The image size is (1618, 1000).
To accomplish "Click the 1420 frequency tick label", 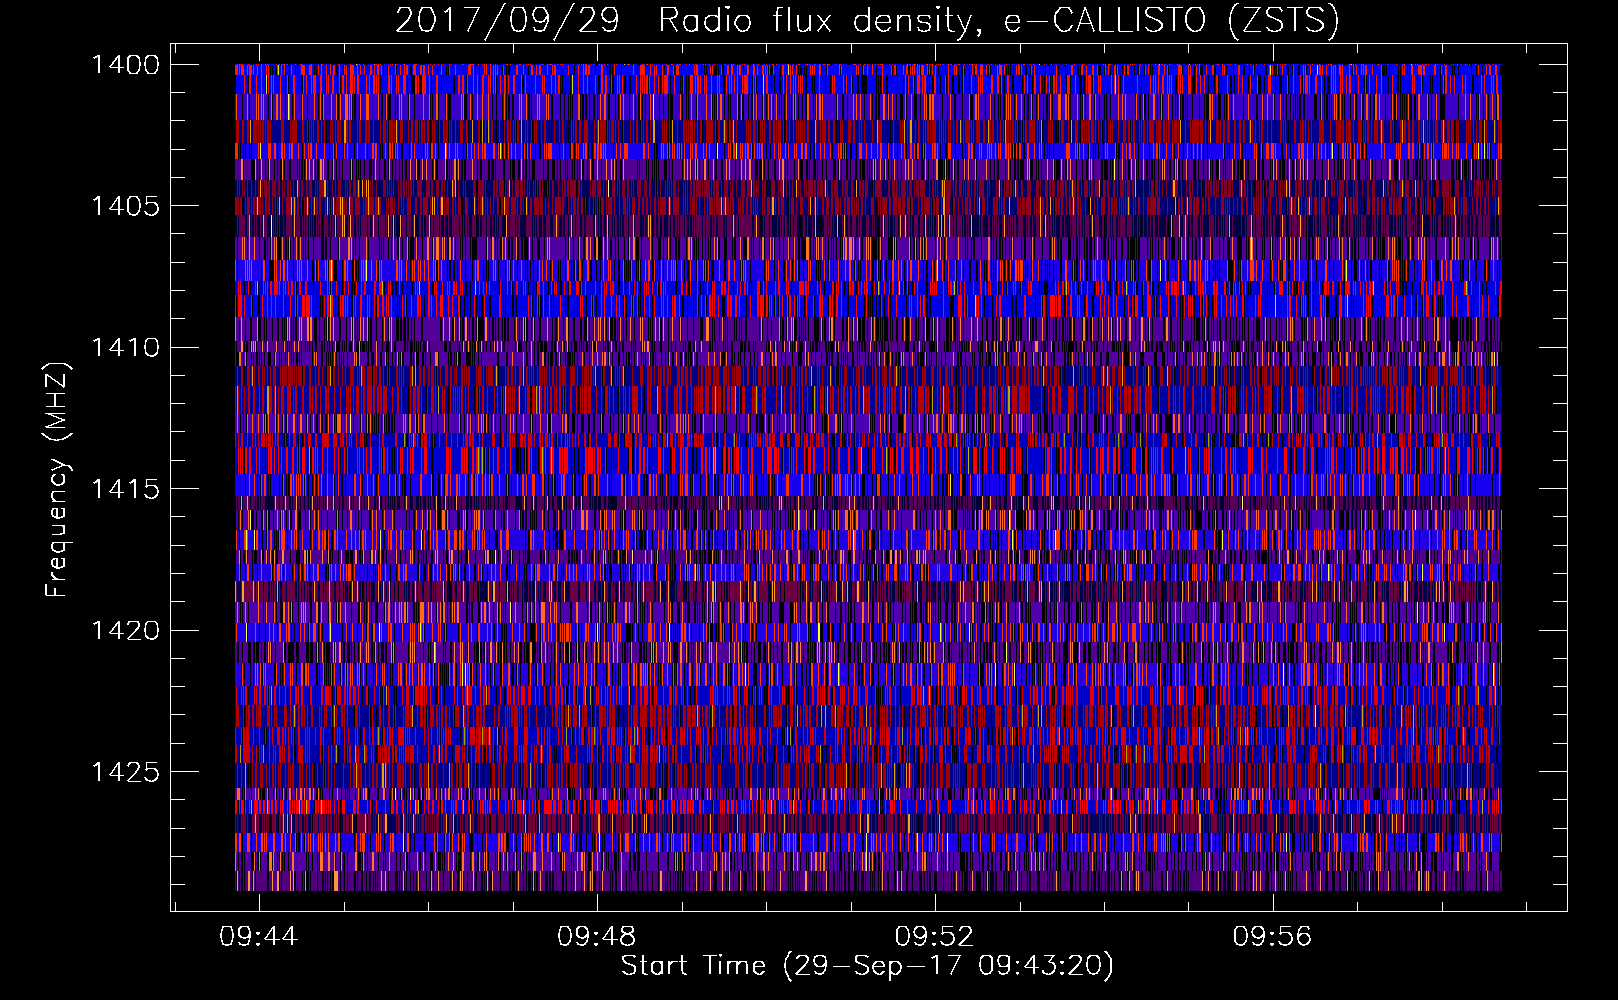I will tap(125, 631).
